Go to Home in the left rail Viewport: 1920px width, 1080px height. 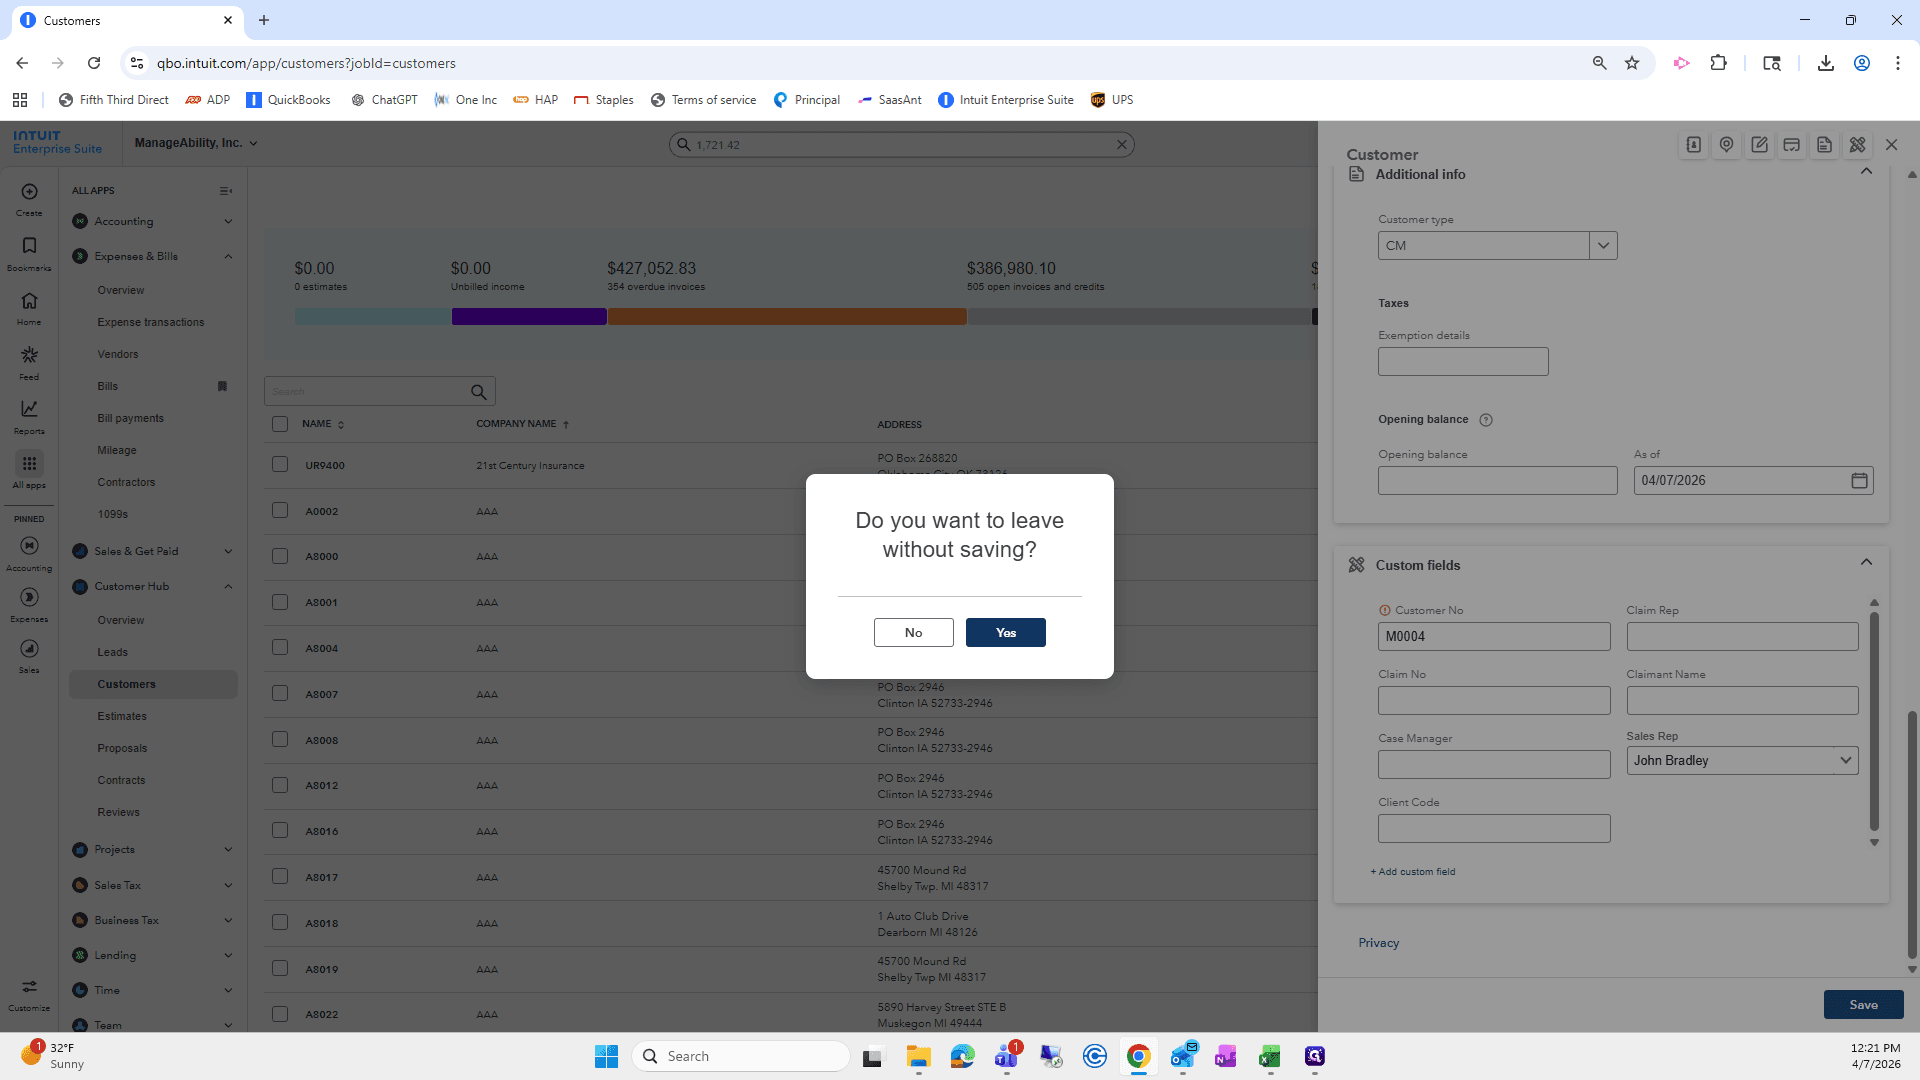pyautogui.click(x=29, y=301)
